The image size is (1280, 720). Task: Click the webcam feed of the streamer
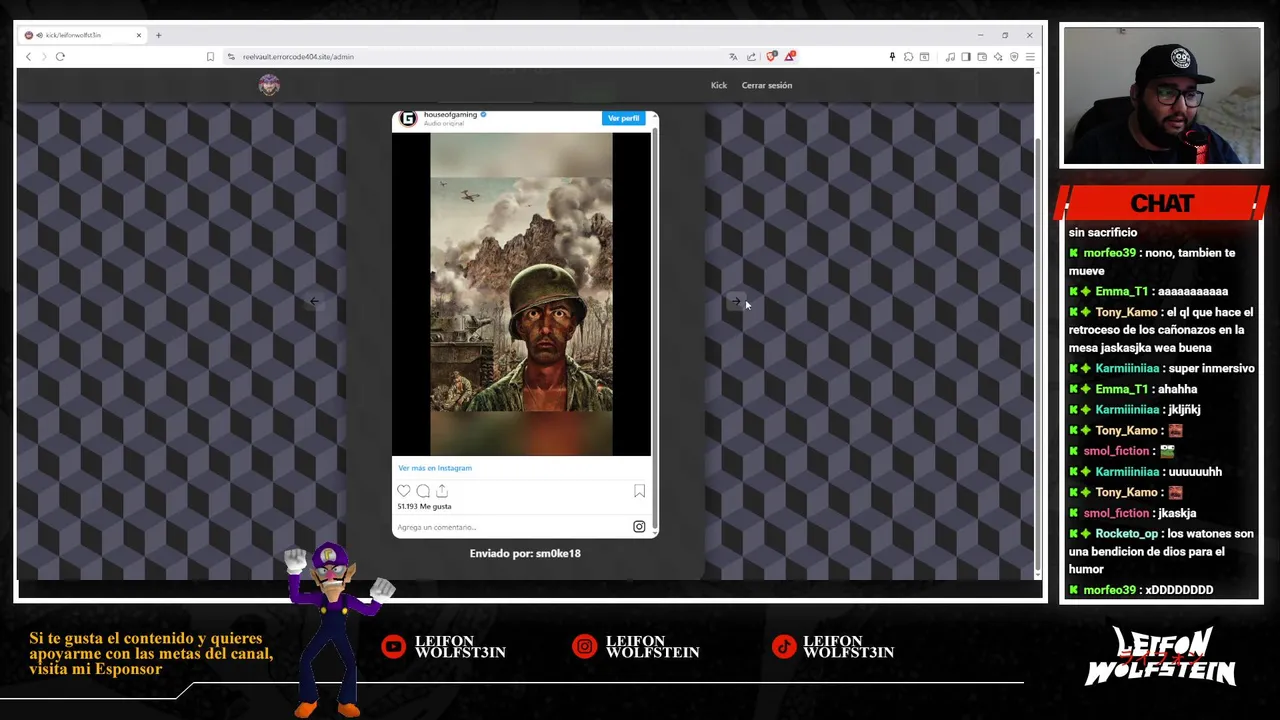tap(1162, 96)
